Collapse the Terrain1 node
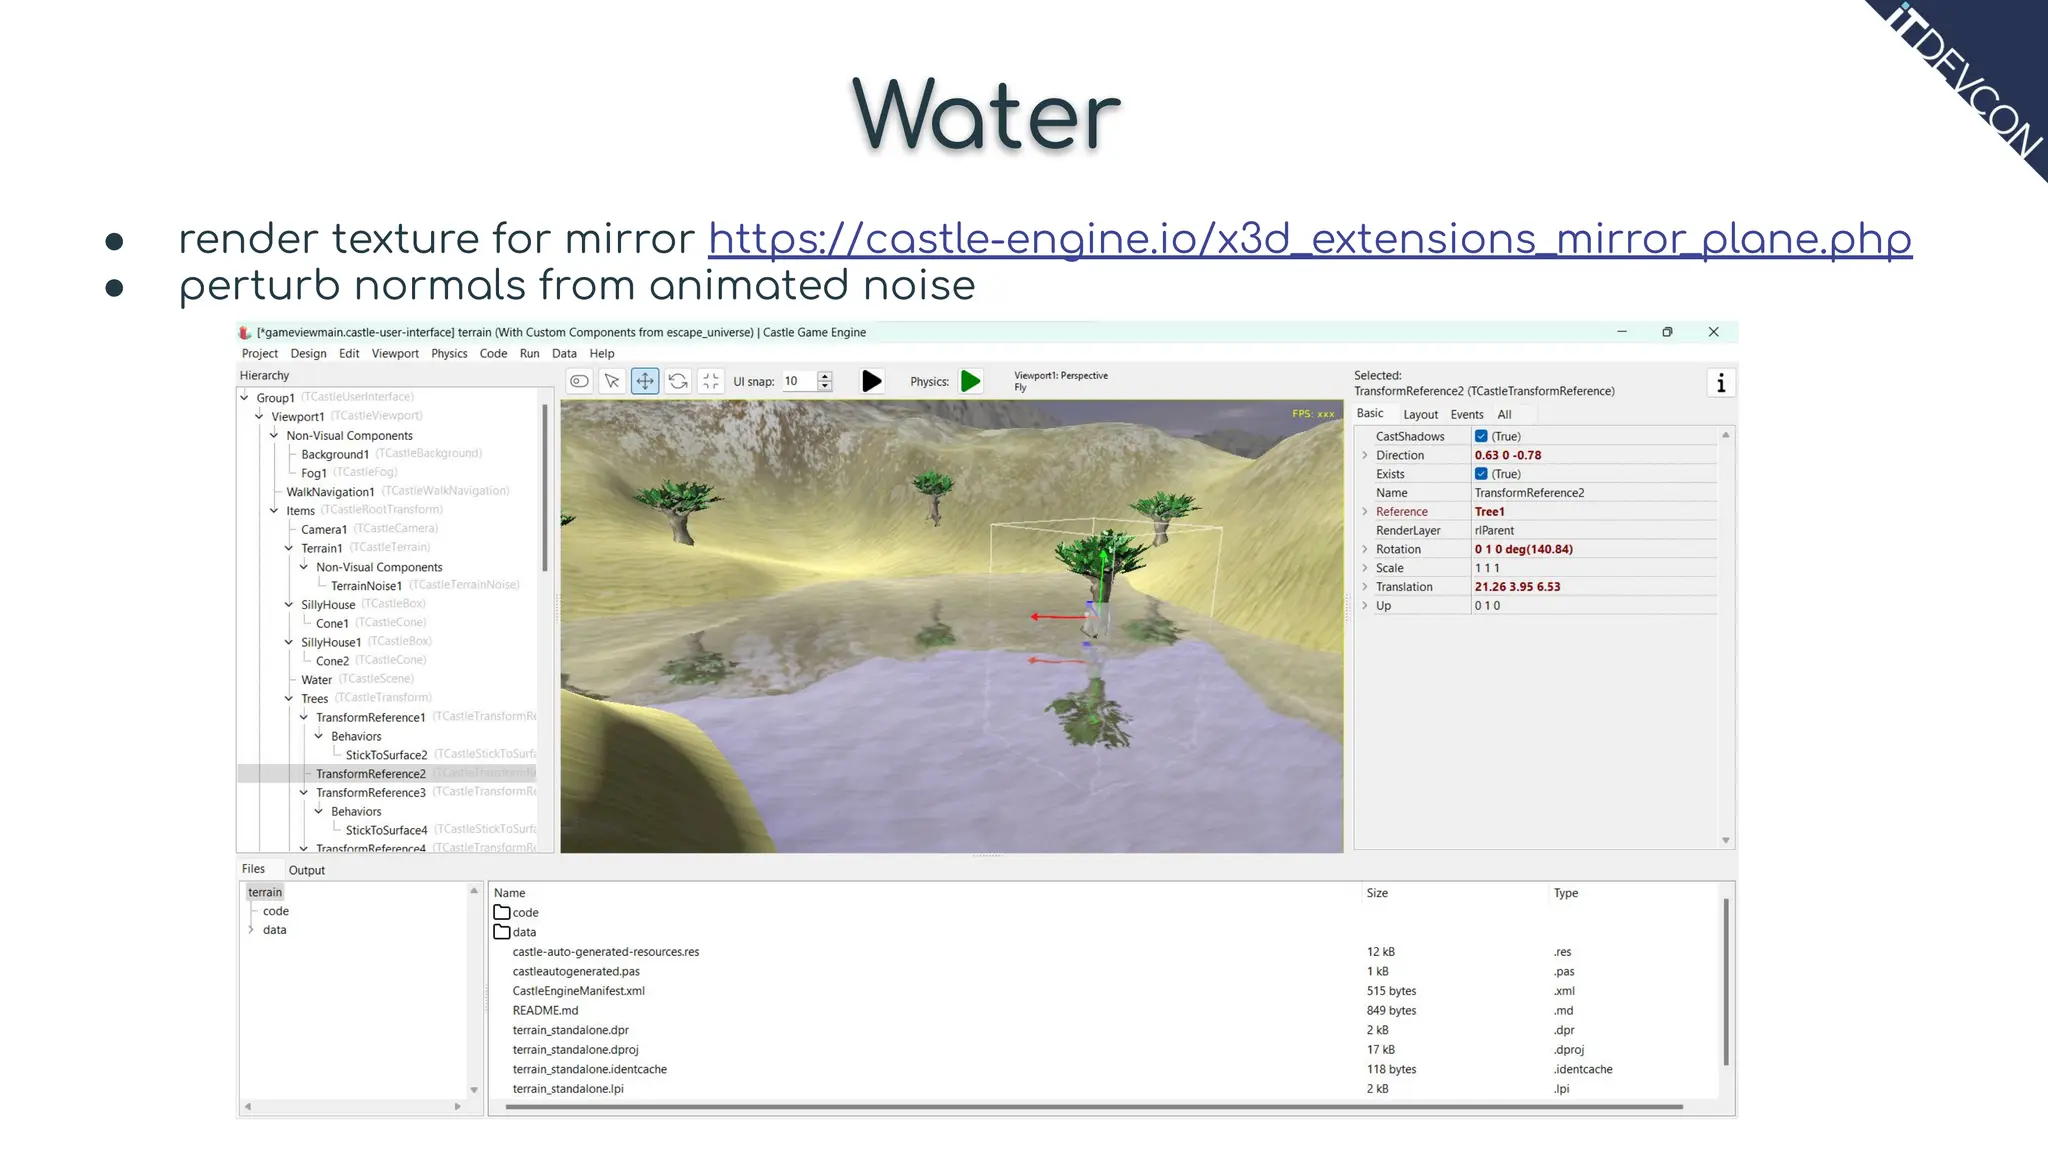This screenshot has width=2048, height=1152. pyautogui.click(x=289, y=548)
